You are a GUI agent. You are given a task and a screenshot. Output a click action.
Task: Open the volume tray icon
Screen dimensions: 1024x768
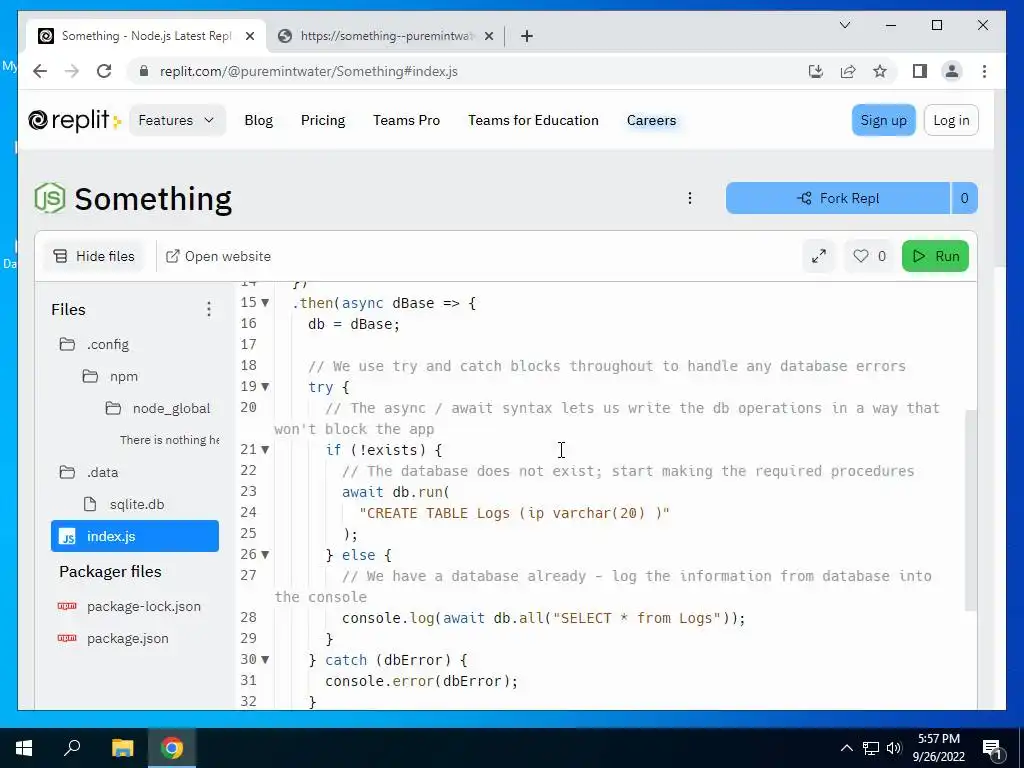point(894,748)
